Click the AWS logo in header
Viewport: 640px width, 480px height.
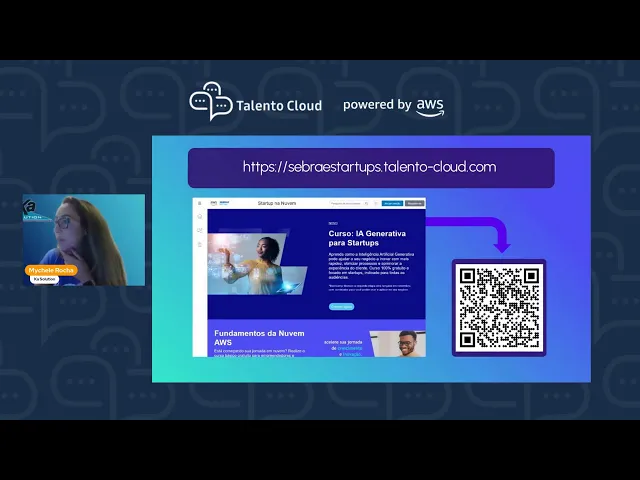(430, 108)
